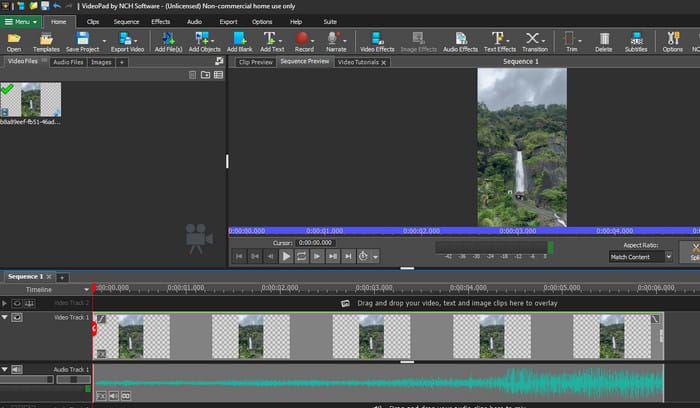700x408 pixels.
Task: Add a new bin tab with plus
Action: (121, 62)
